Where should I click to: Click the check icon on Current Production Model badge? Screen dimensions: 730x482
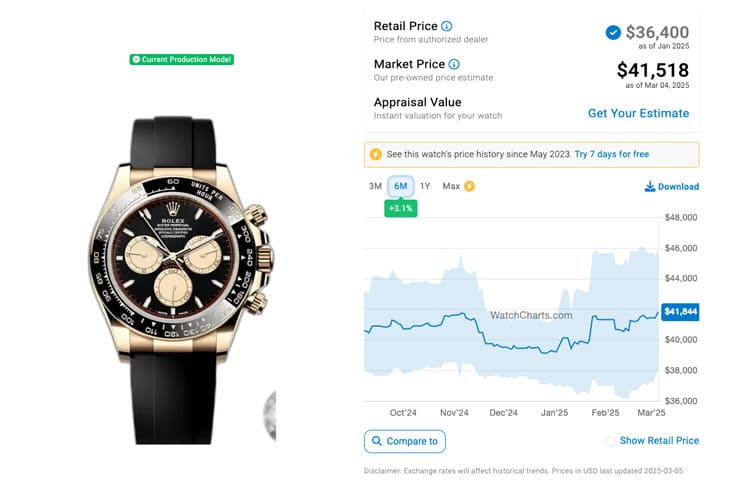click(x=136, y=60)
